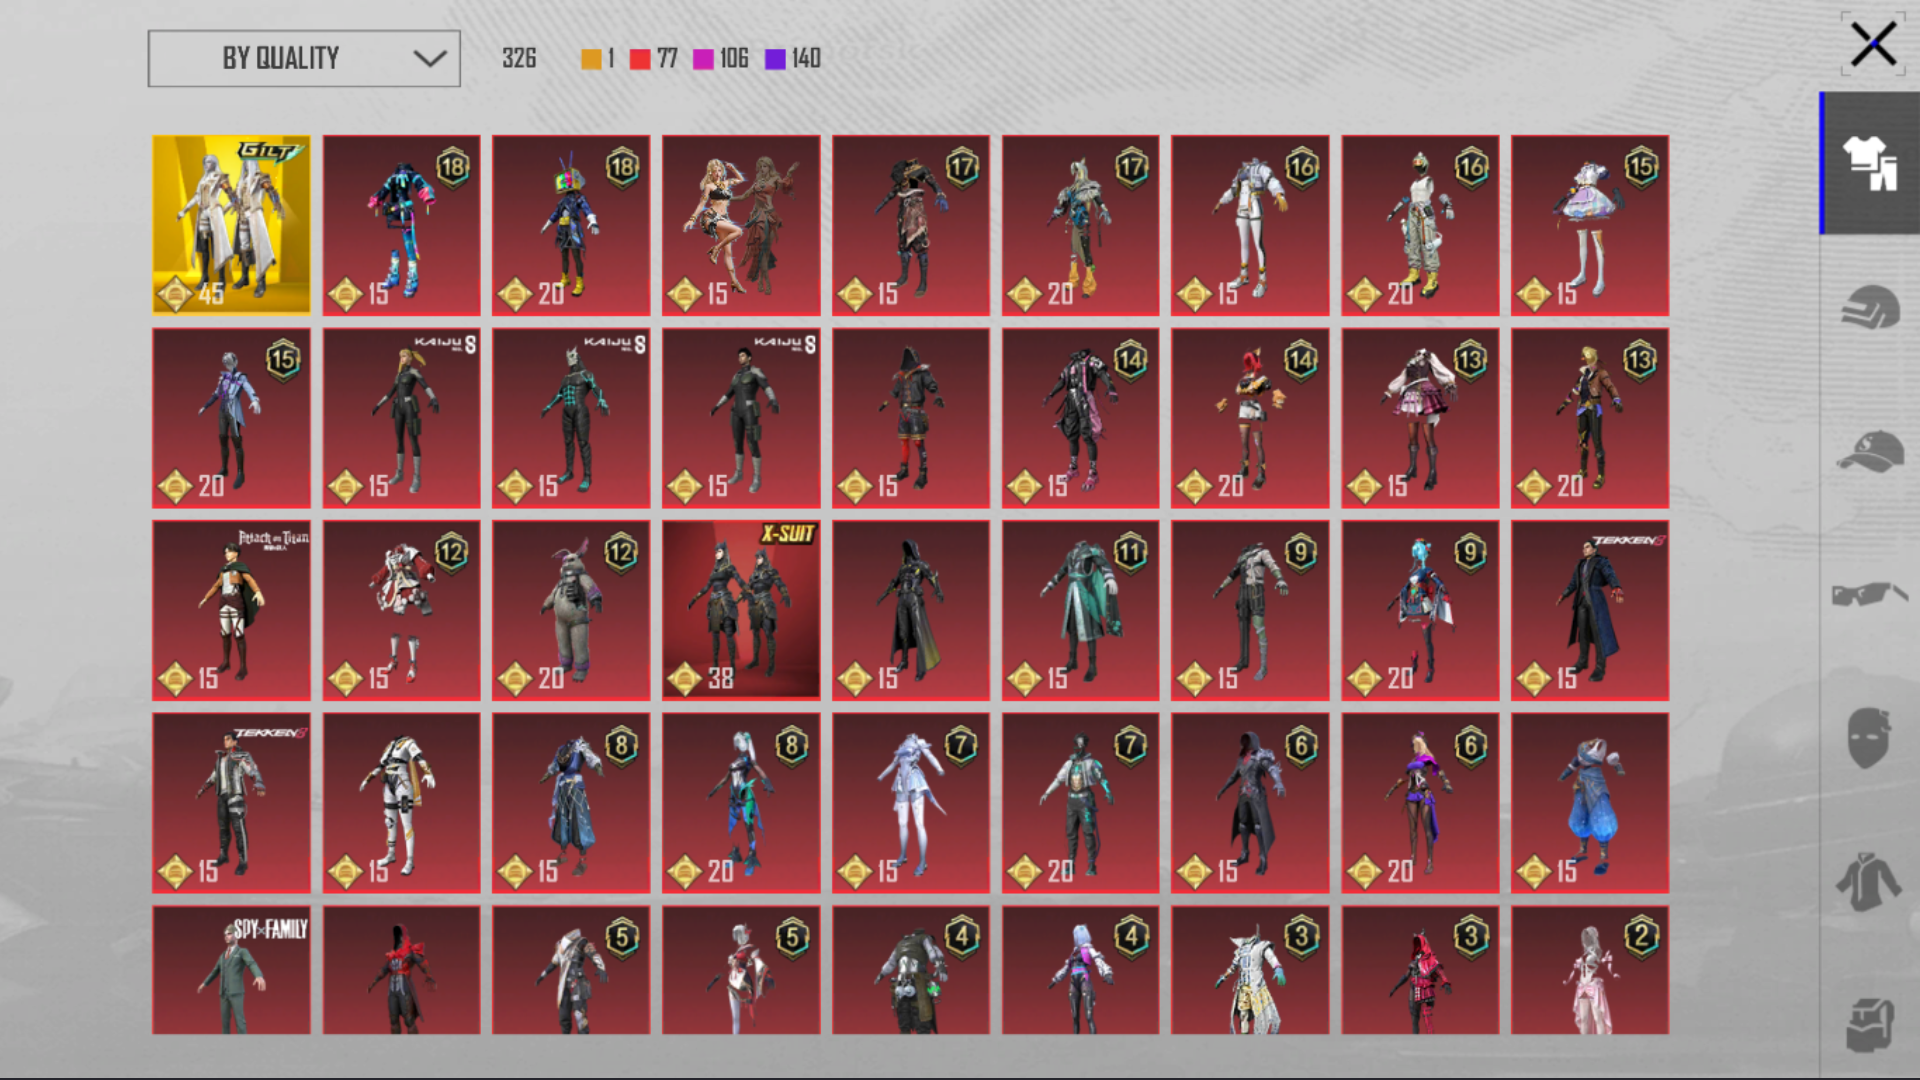Click the total item count 326
The height and width of the screenshot is (1080, 1920).
click(519, 58)
